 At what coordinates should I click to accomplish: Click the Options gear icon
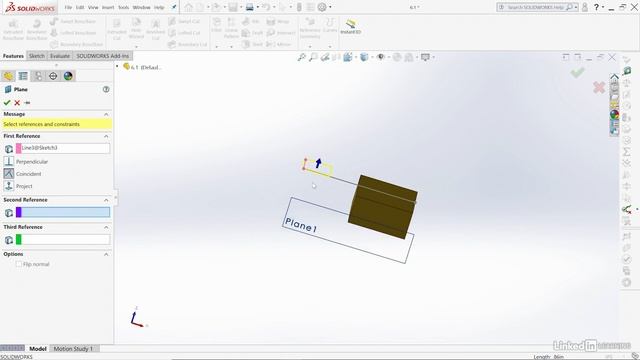pos(322,7)
